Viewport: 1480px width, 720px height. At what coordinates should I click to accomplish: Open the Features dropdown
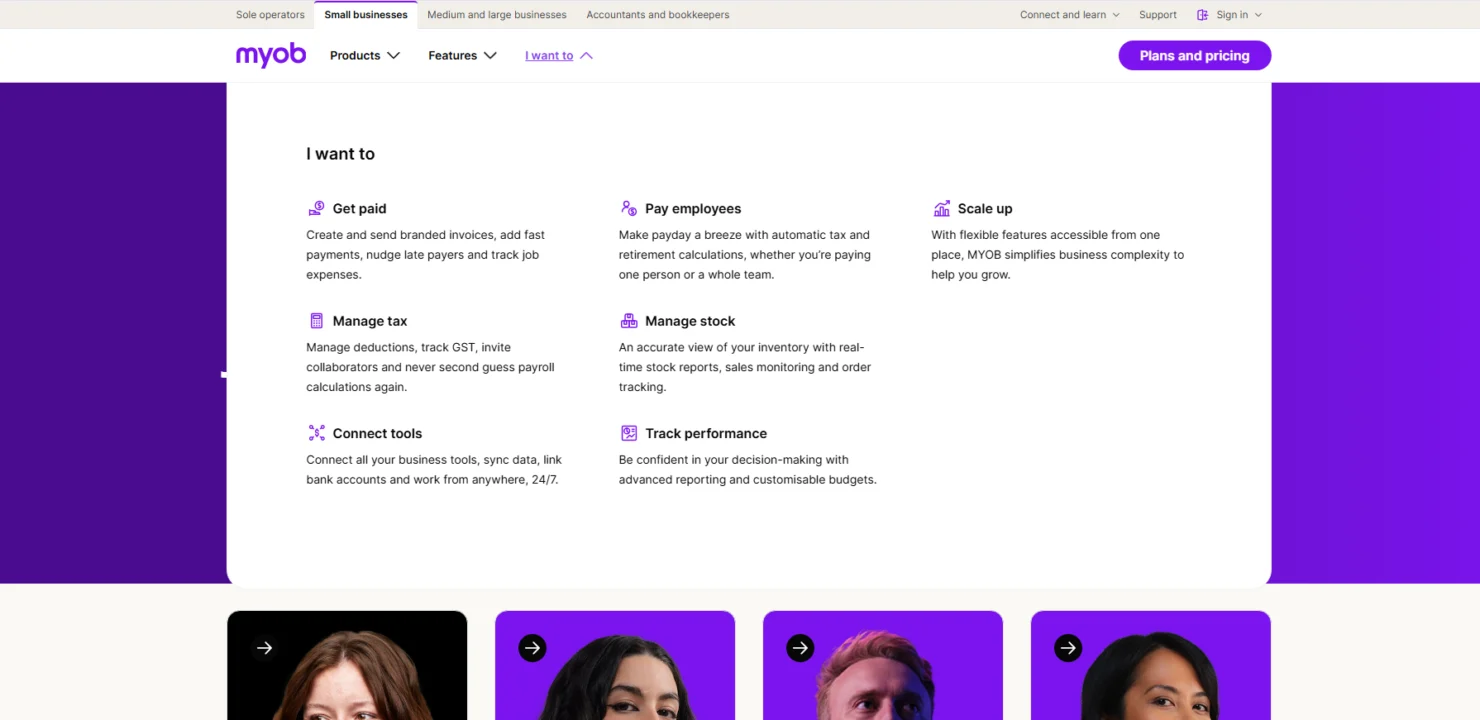461,55
